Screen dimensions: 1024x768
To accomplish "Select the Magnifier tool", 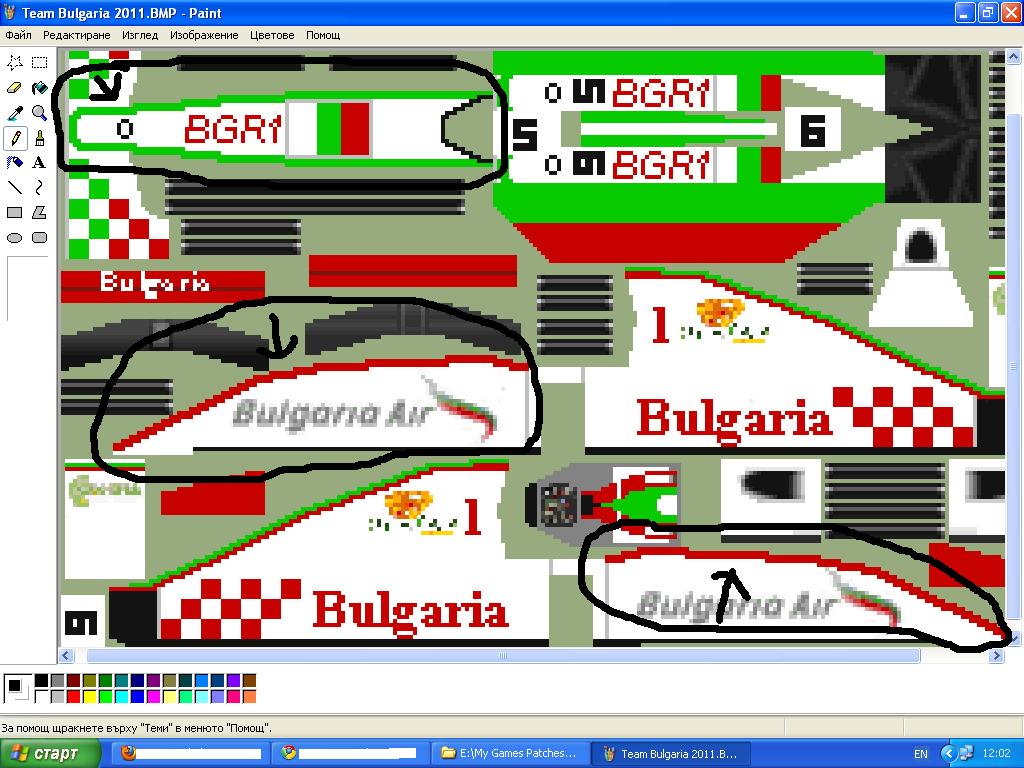I will pos(39,113).
